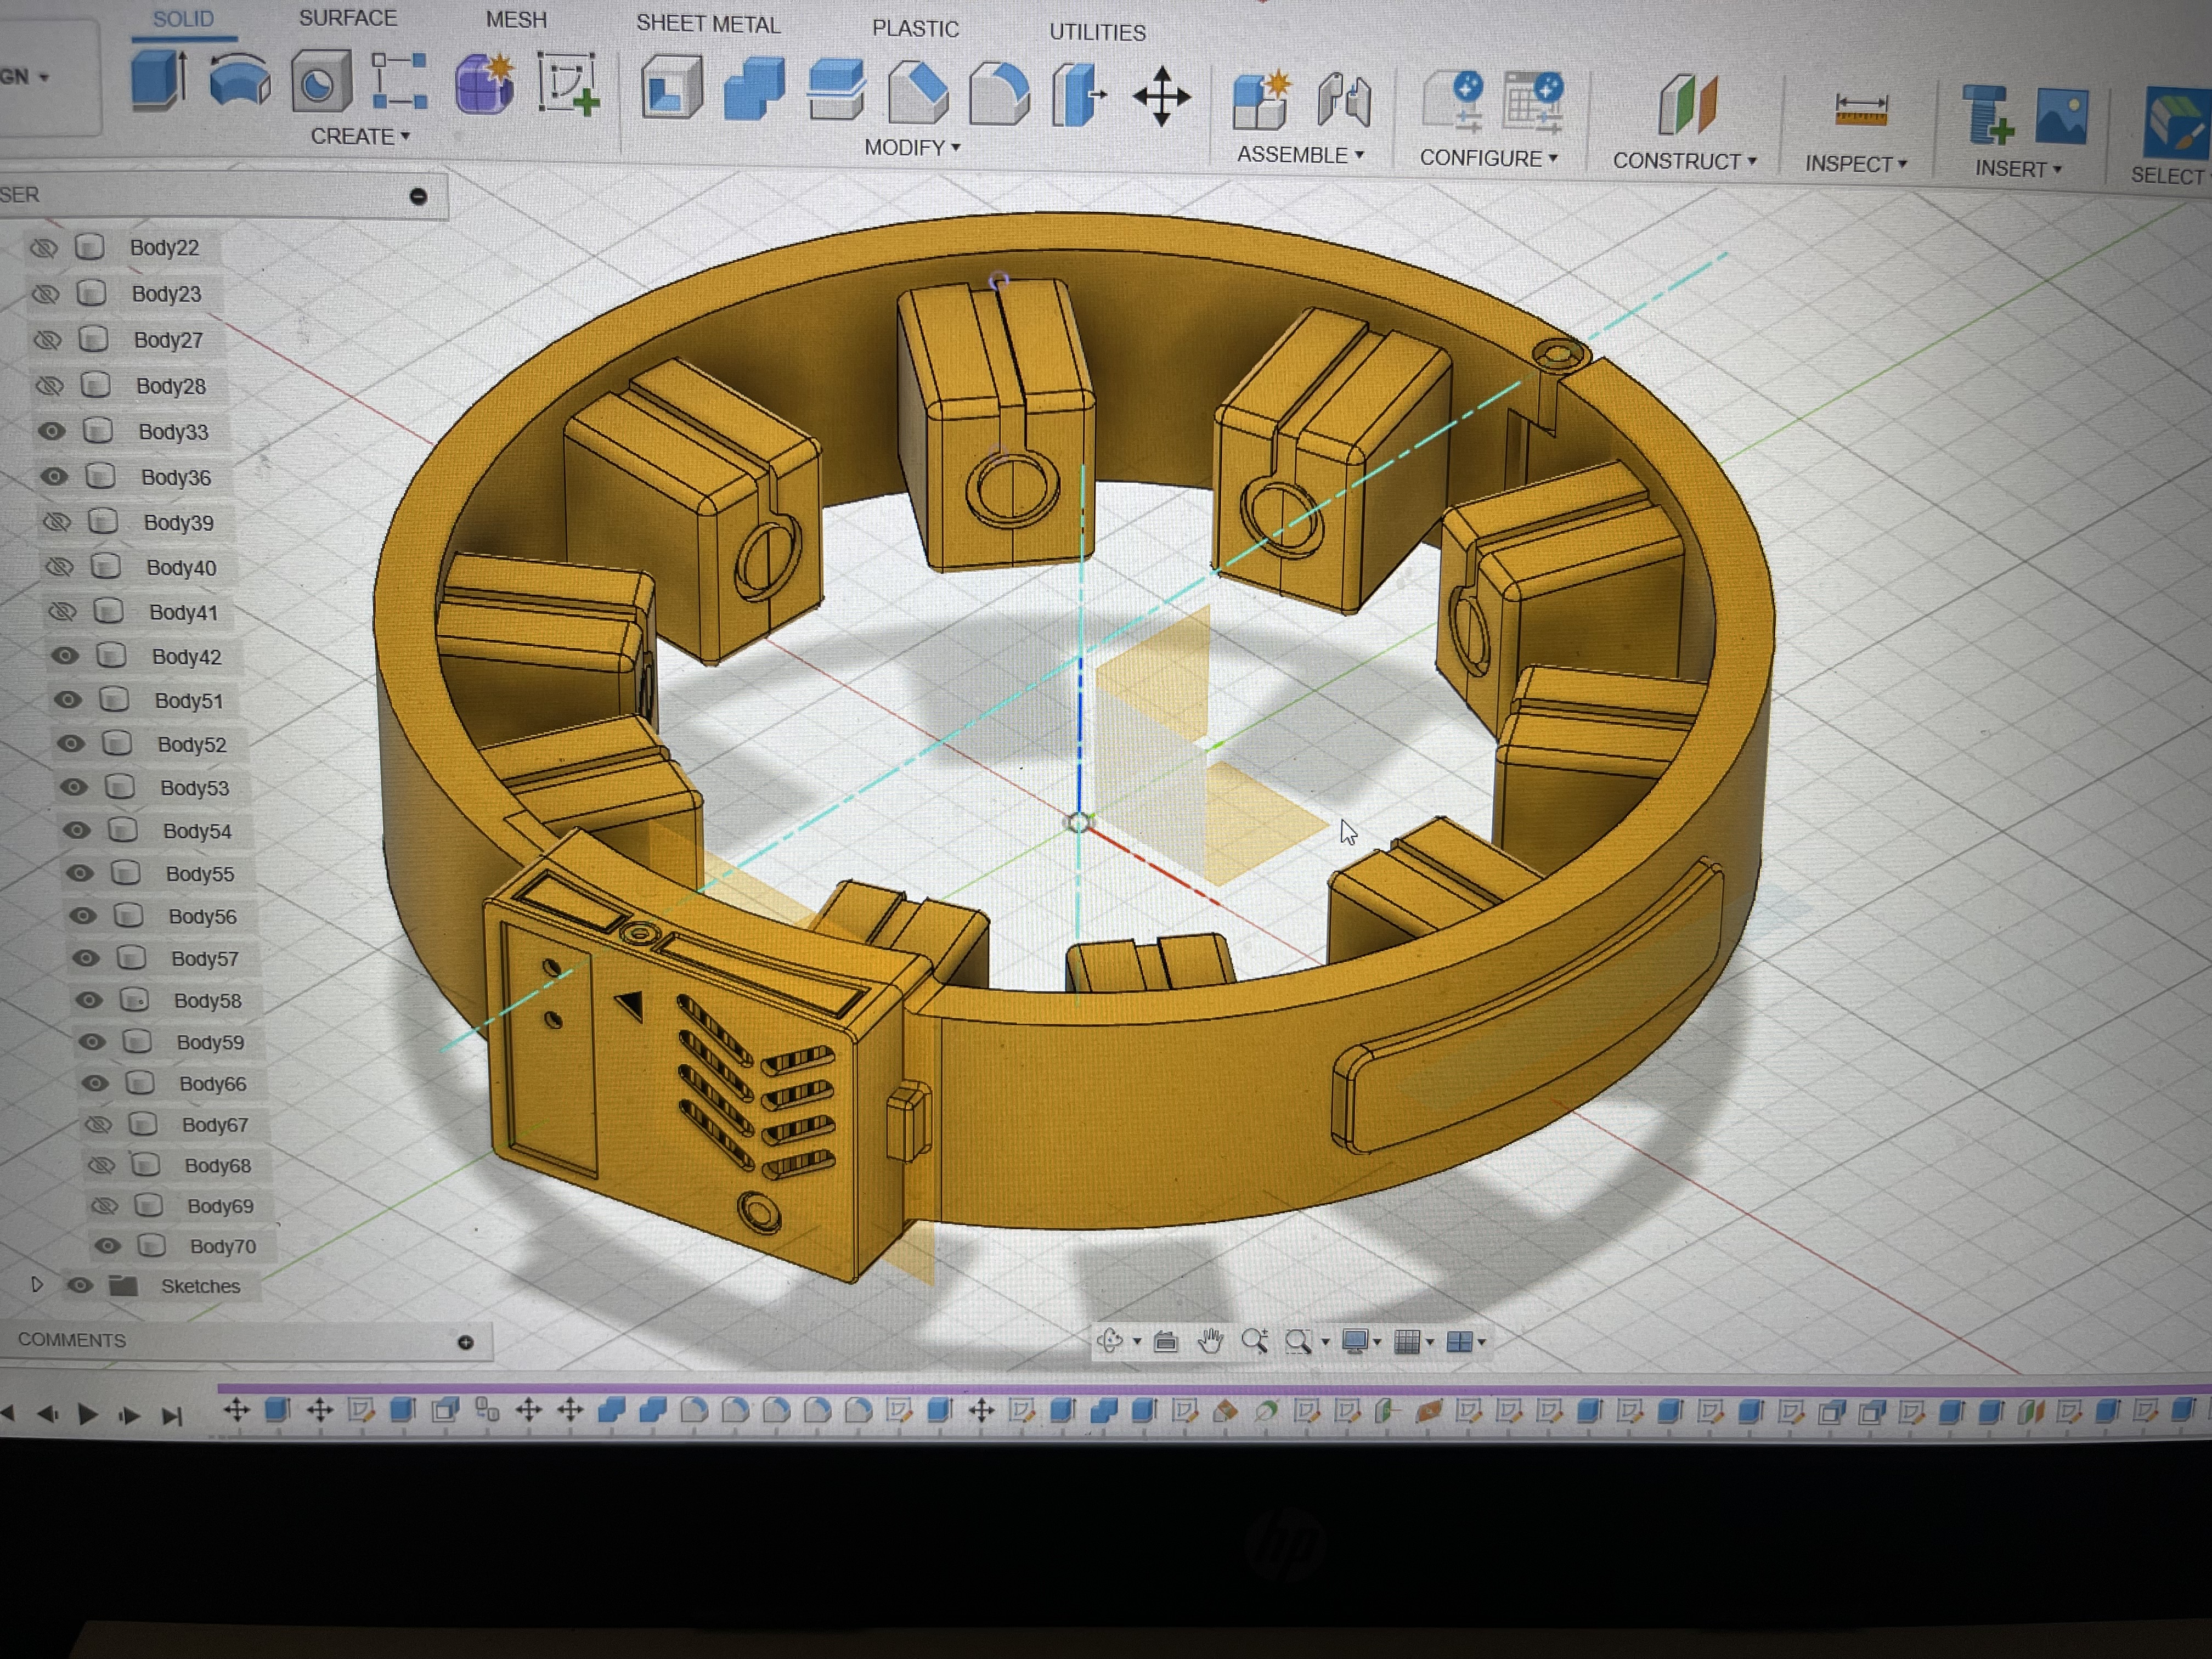Select the Move/Copy tool
Viewport: 2212px width, 1659px height.
pos(1161,97)
